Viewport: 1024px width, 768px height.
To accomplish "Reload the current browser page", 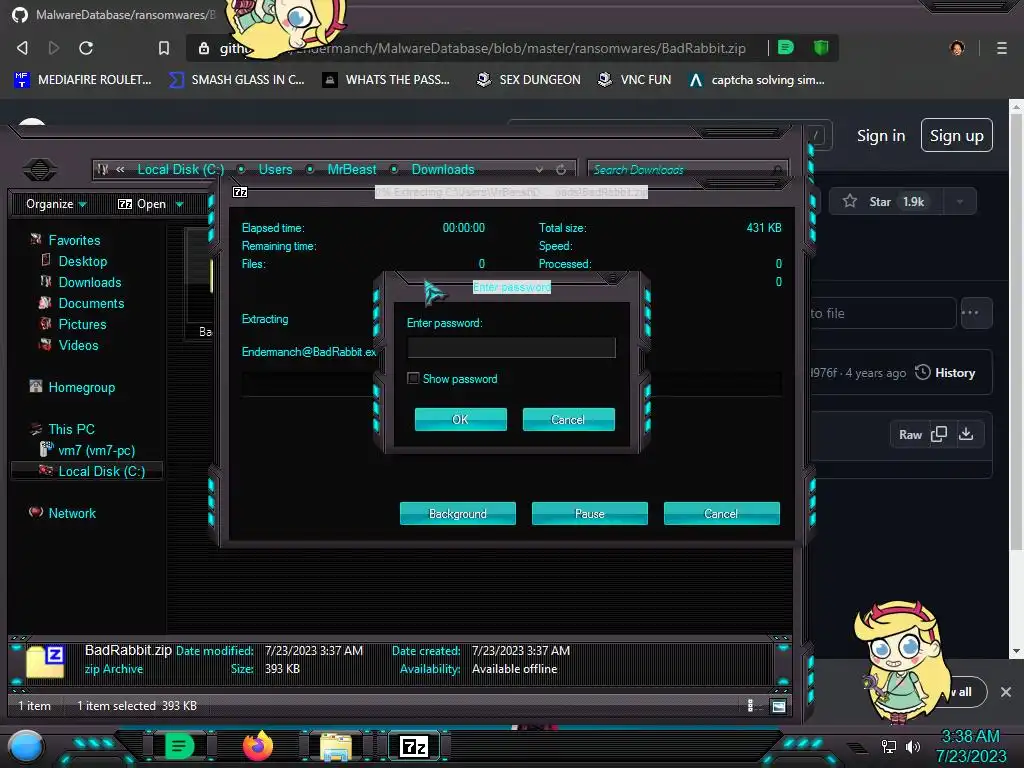I will [86, 48].
